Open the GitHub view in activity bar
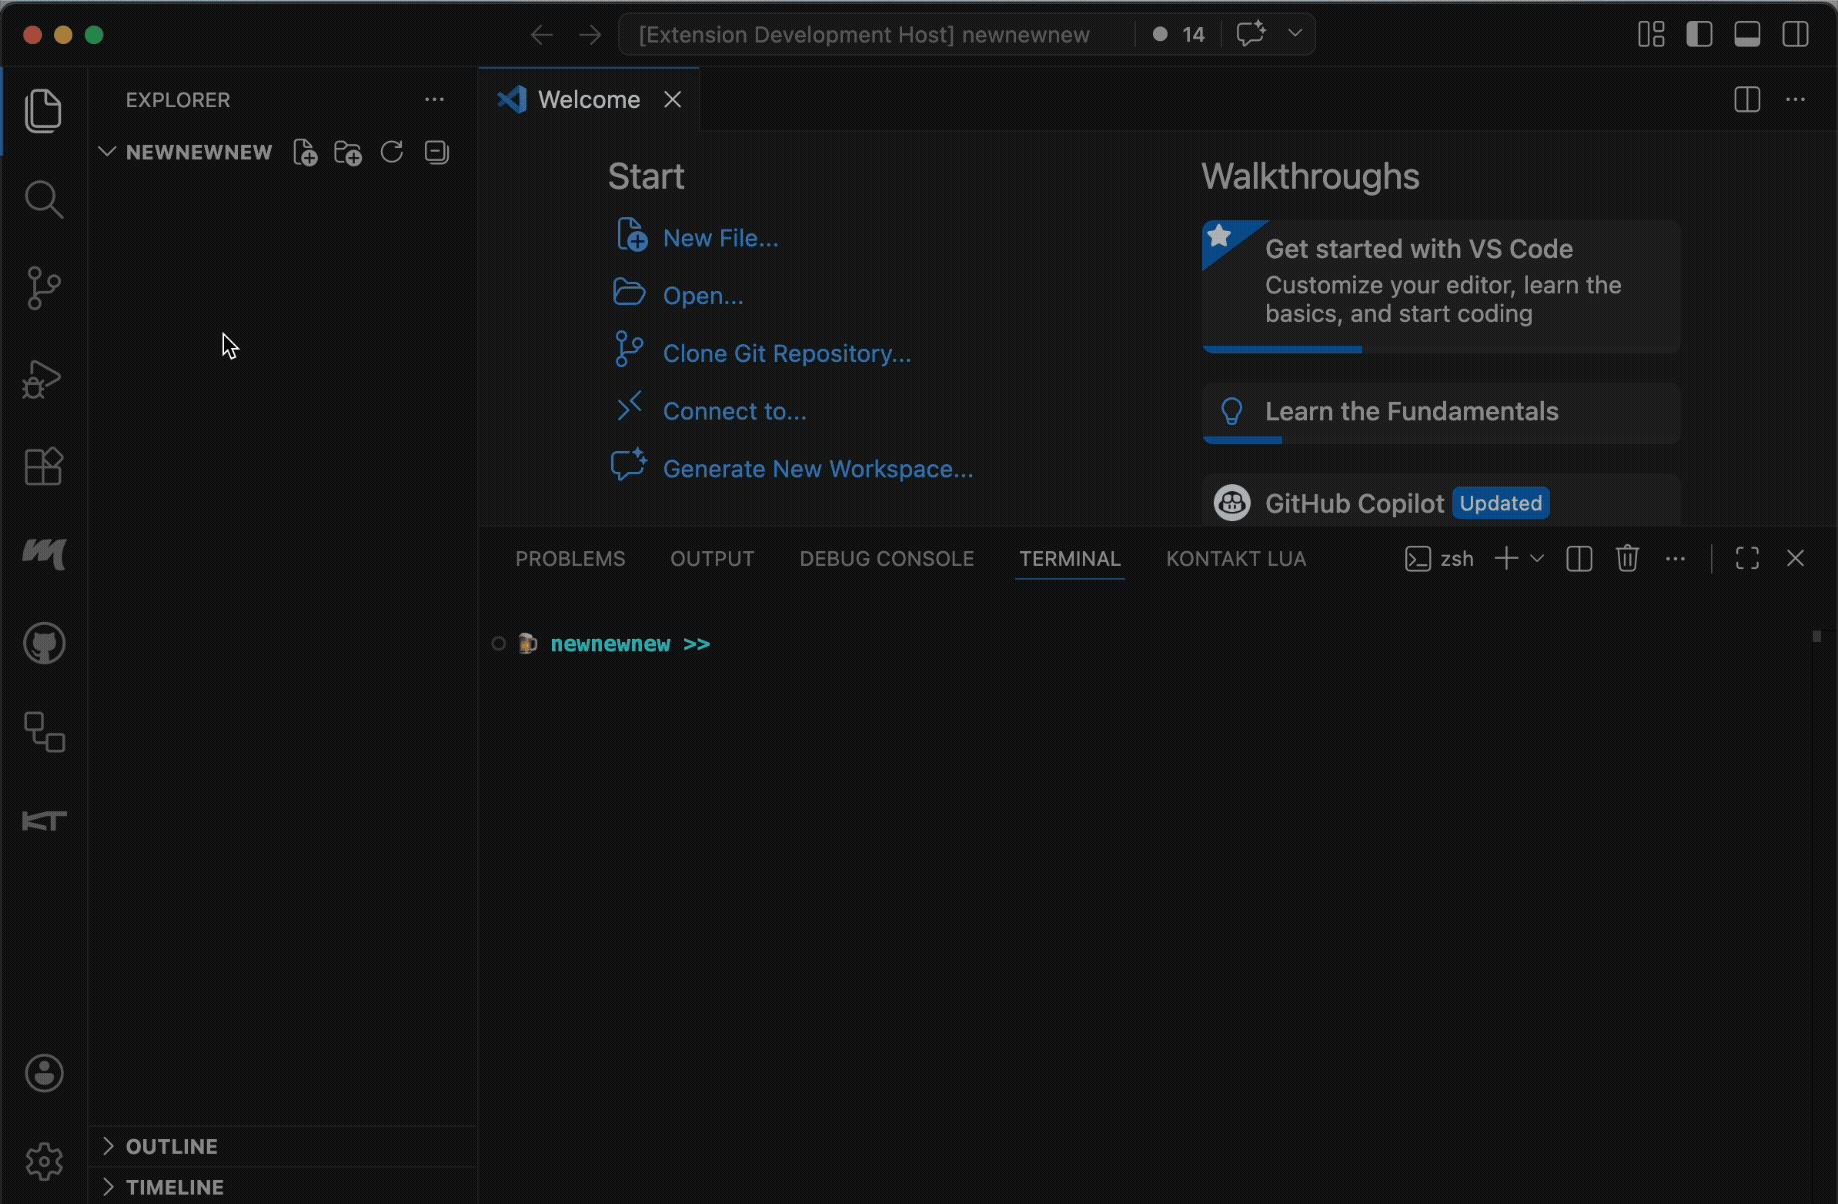 tap(44, 643)
